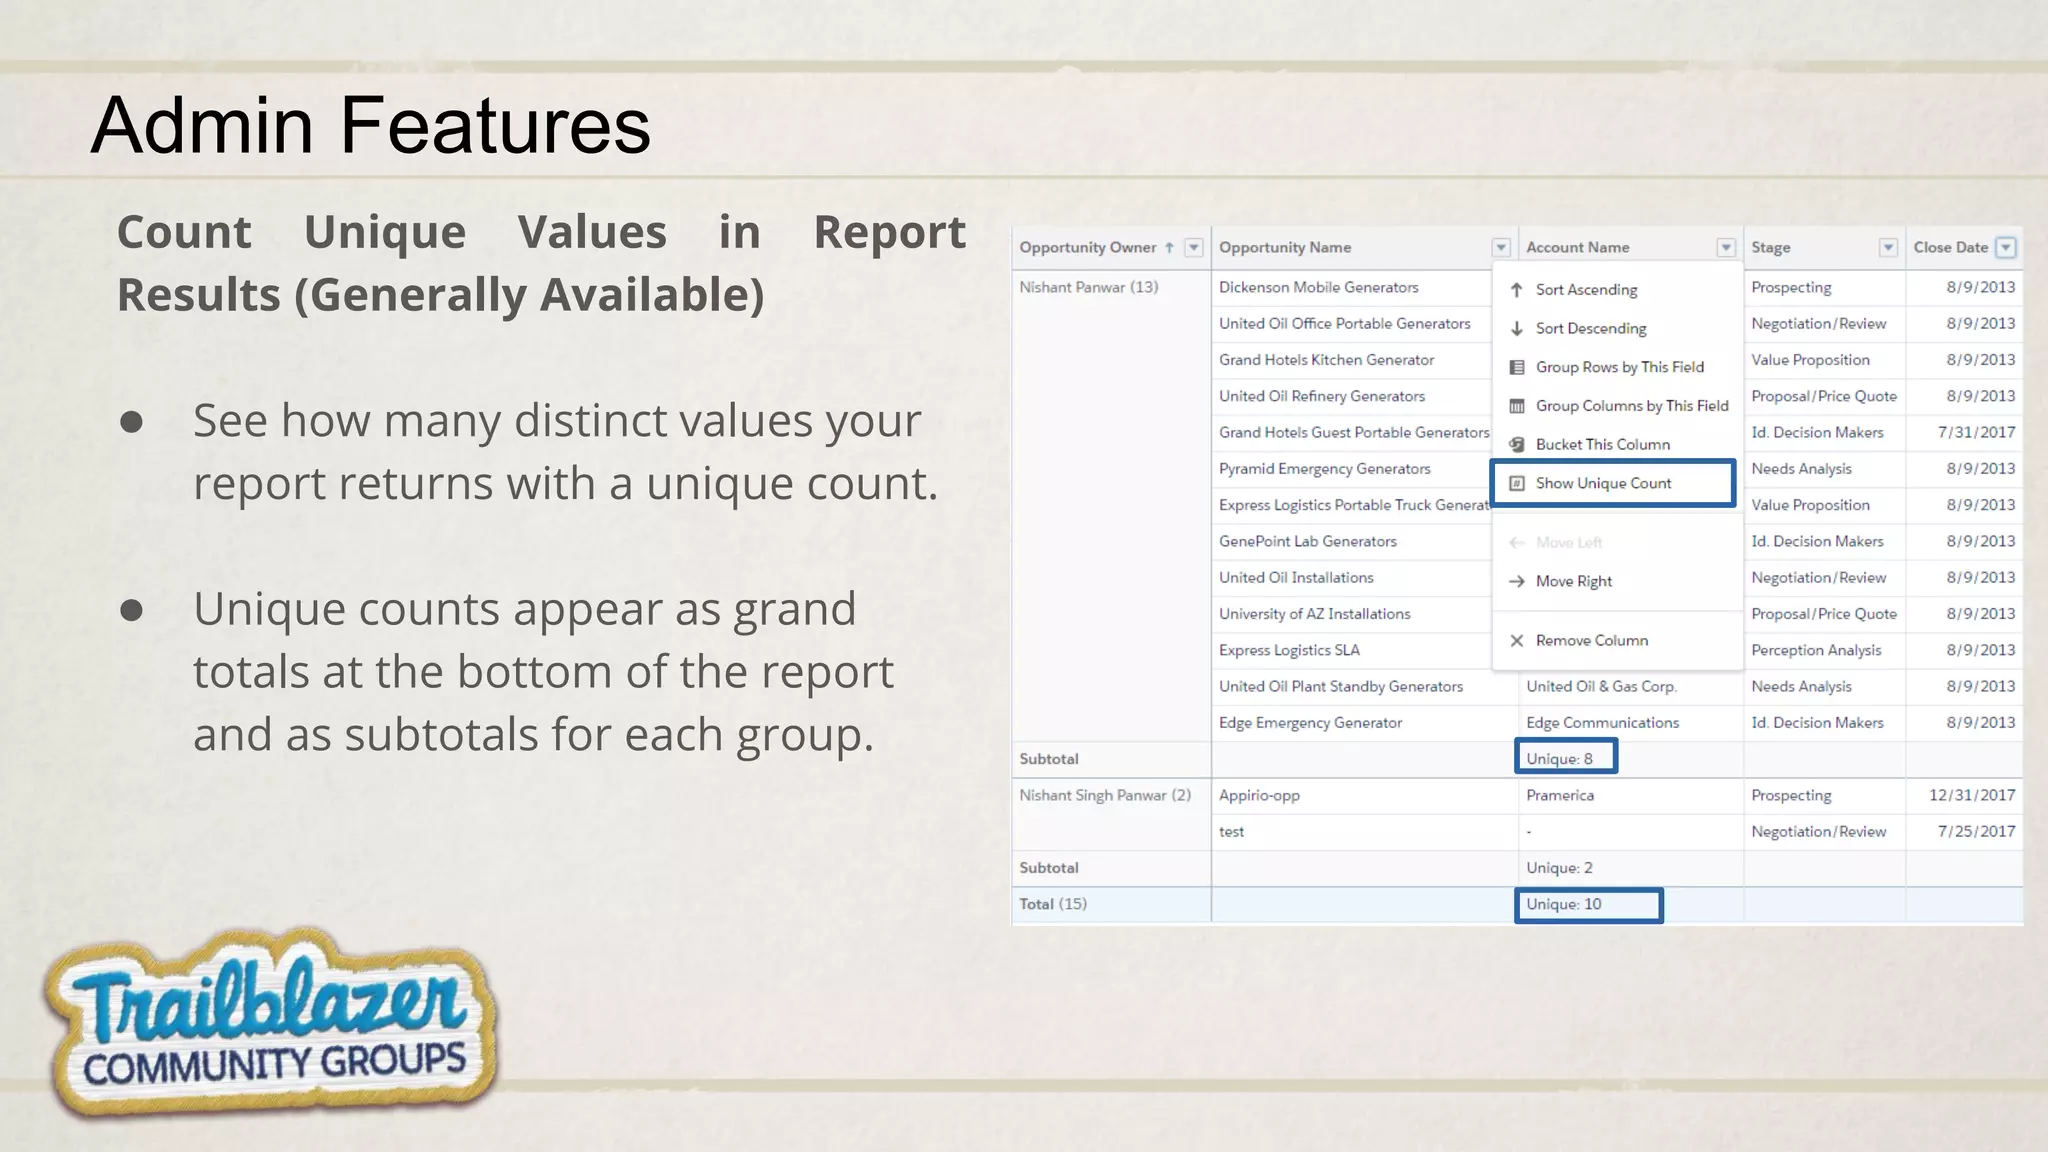Click the Sort Descending down-arrow icon
2048x1152 pixels.
(1517, 328)
